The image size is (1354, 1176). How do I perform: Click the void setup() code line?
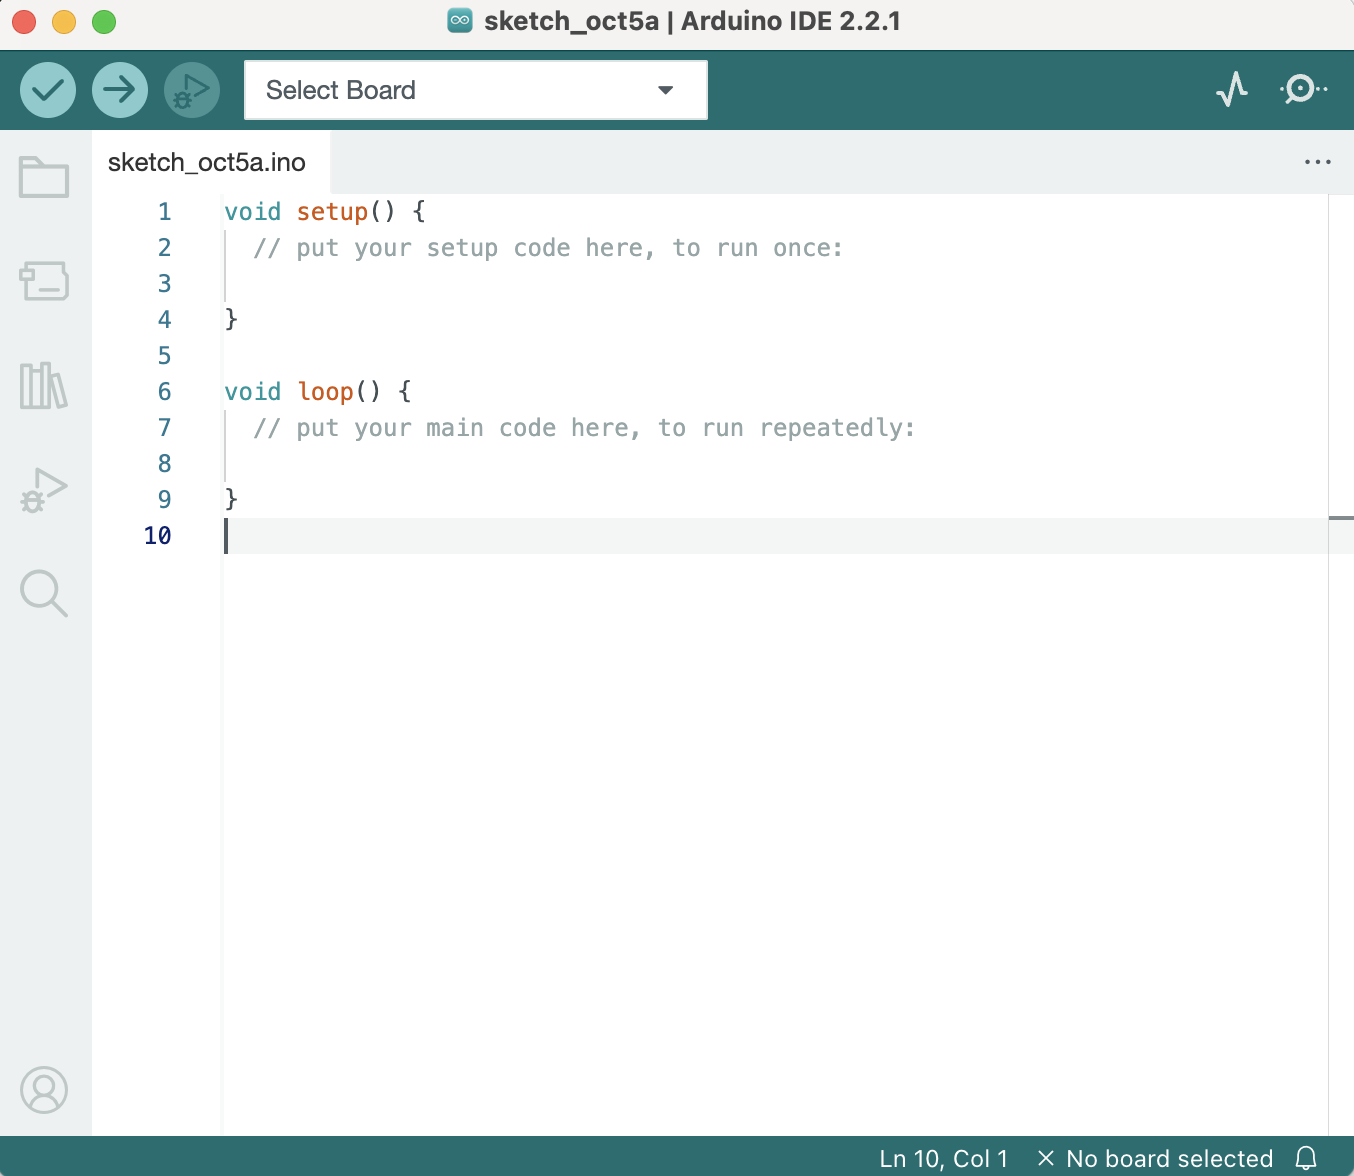click(x=325, y=212)
